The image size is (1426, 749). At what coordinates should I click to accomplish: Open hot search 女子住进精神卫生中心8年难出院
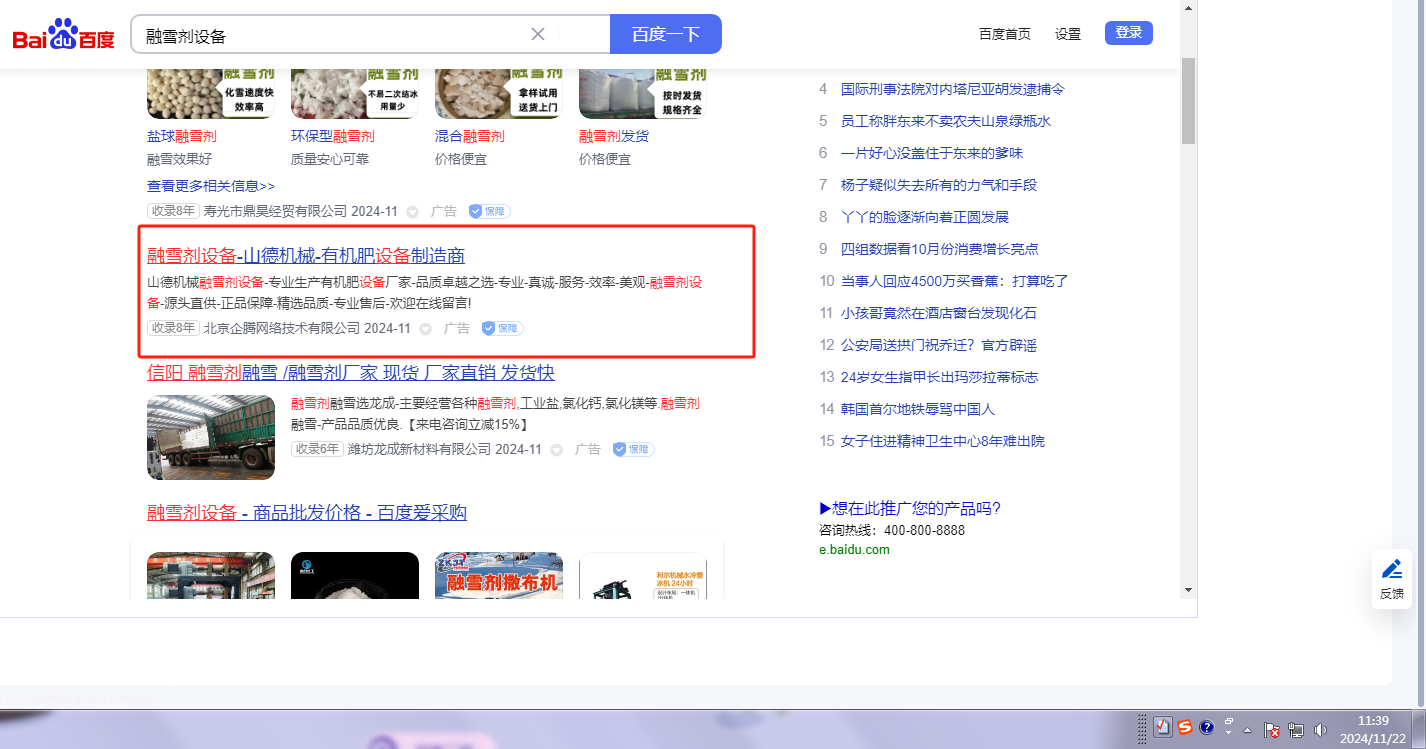[x=943, y=441]
